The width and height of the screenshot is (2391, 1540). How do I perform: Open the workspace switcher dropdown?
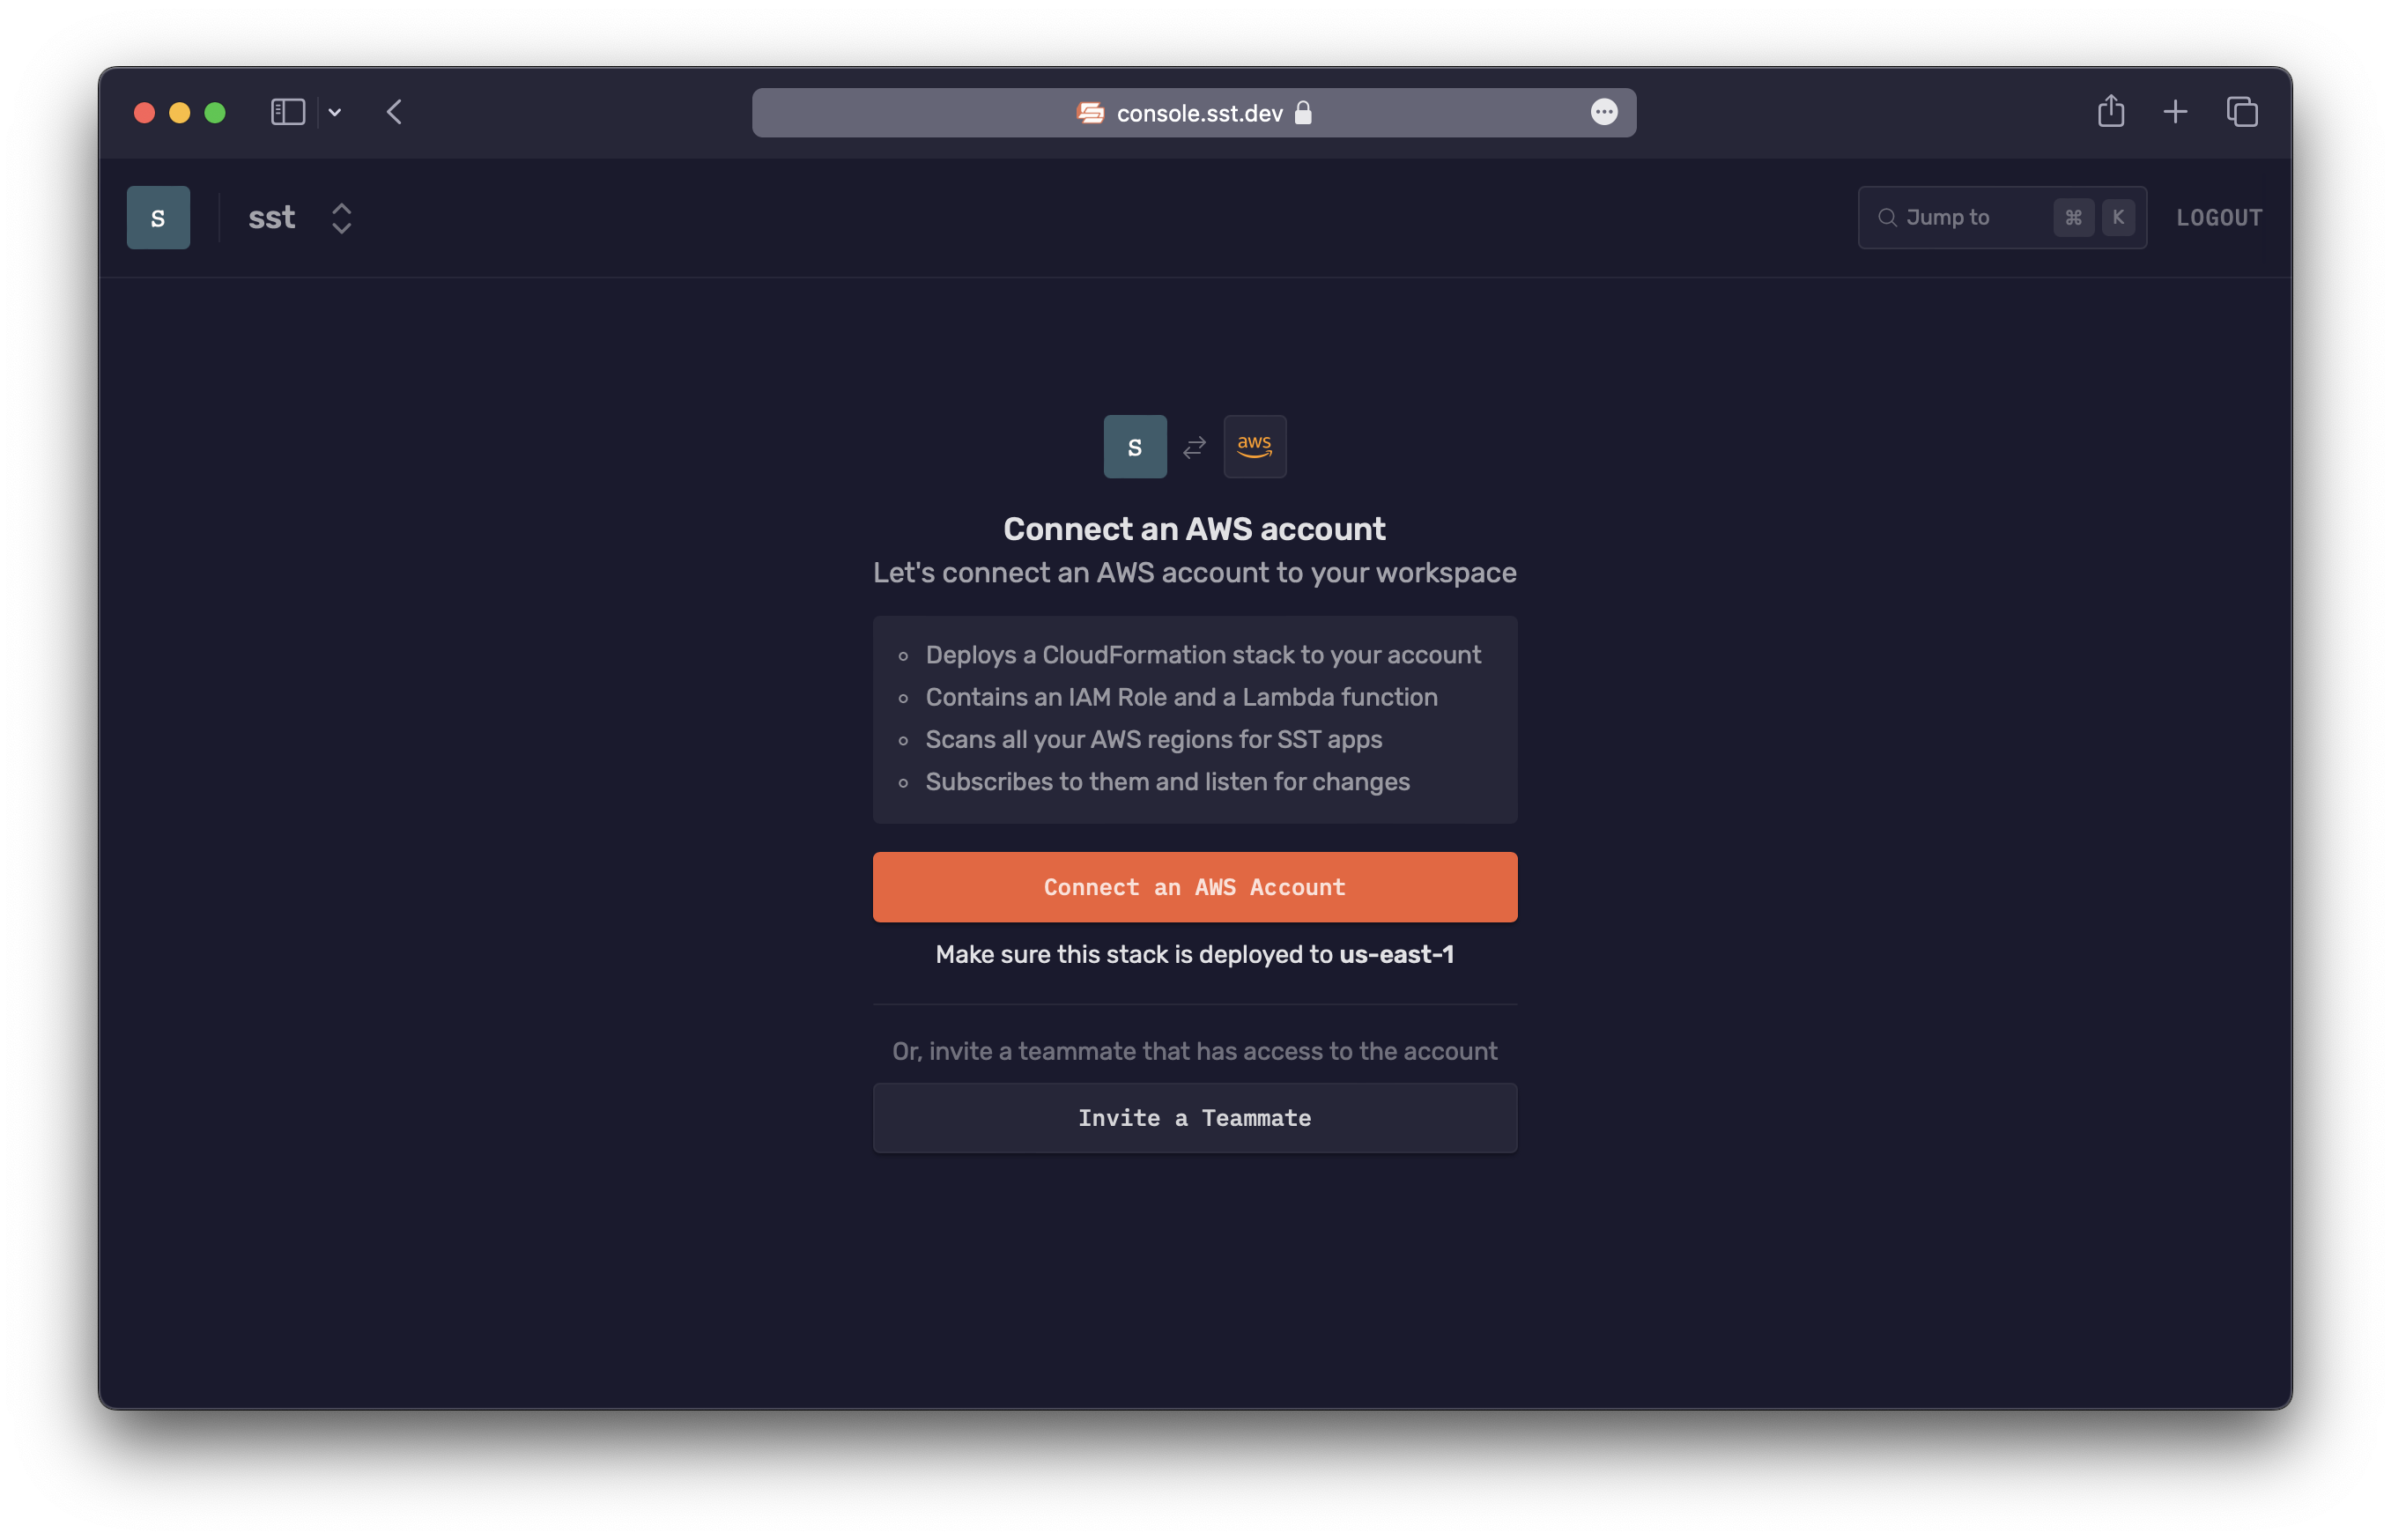[342, 216]
